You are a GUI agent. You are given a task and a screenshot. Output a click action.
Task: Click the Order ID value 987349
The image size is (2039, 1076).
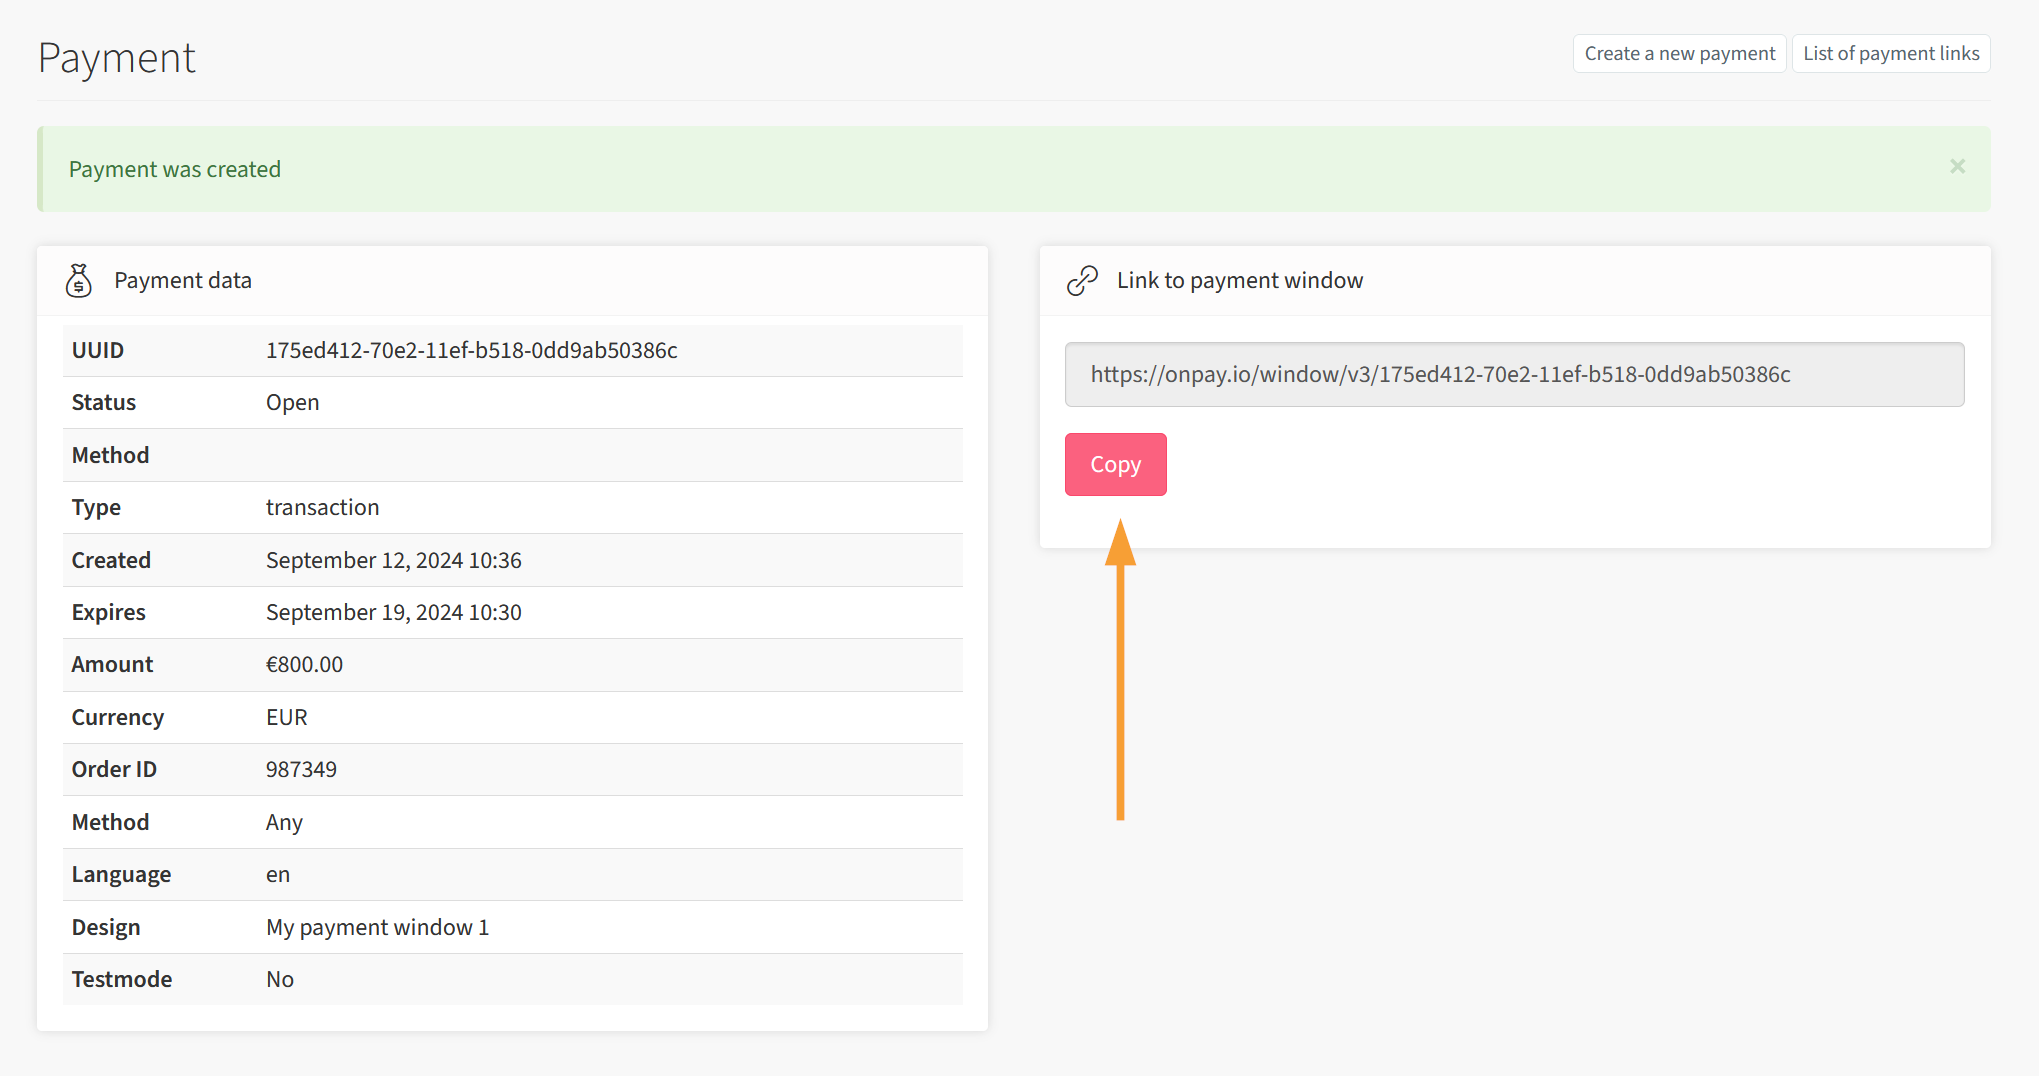(301, 769)
